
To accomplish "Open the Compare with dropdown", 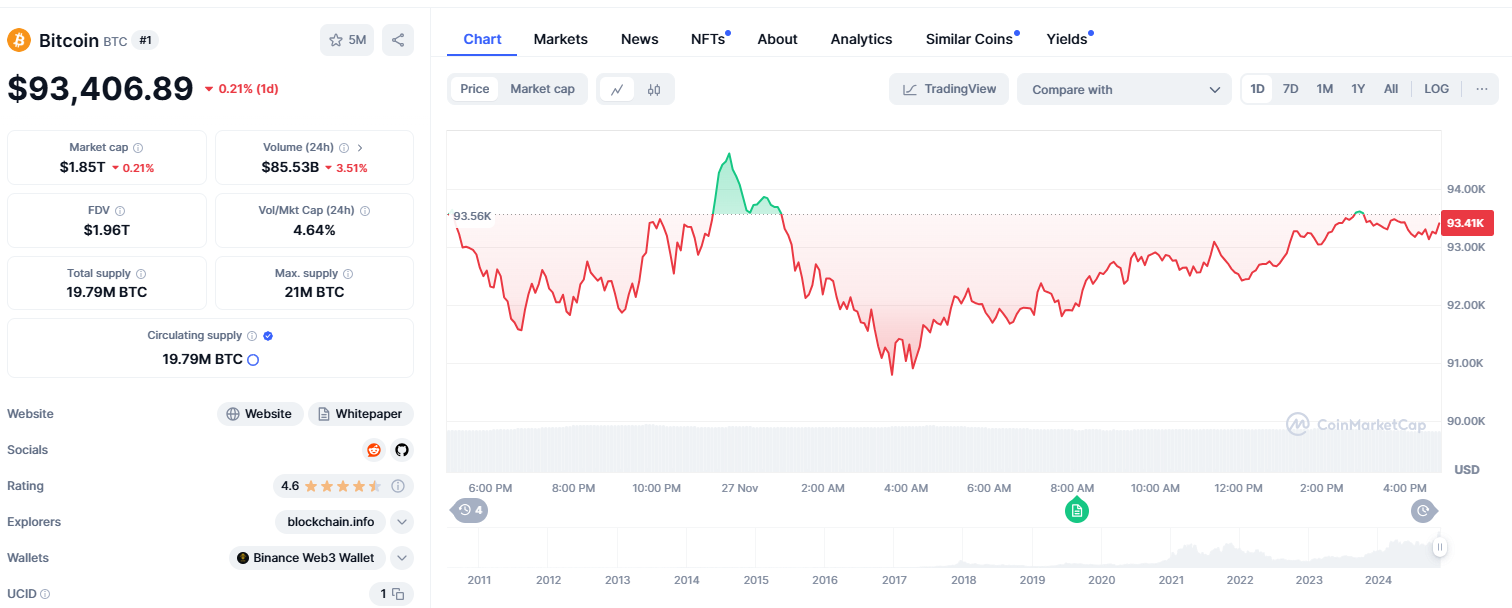I will pos(1124,89).
